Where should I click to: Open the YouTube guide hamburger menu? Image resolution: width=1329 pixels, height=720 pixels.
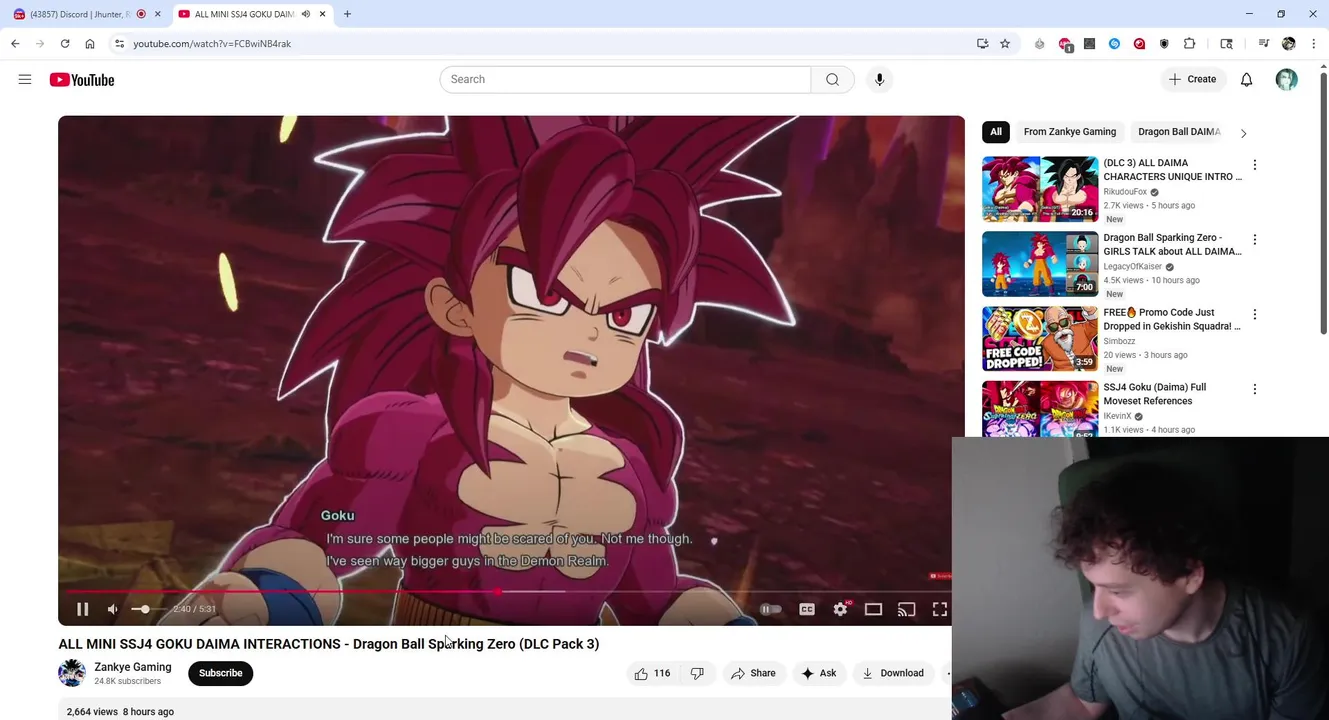pos(25,79)
